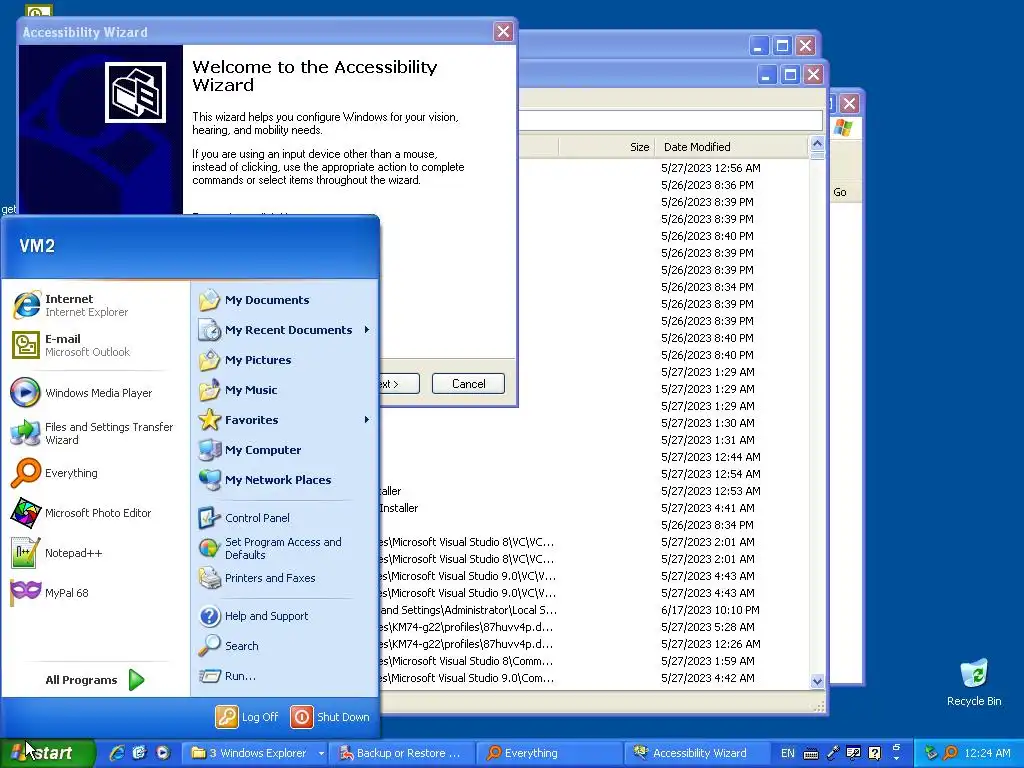
Task: Open My Documents folder
Action: pos(284,300)
